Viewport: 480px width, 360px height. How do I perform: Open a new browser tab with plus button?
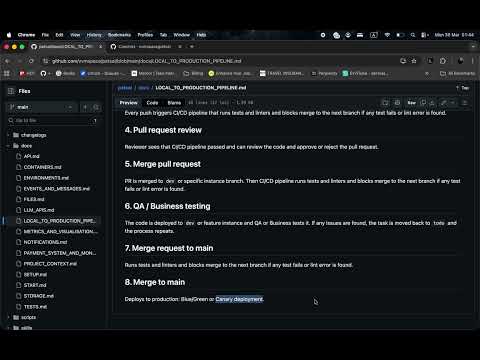(x=192, y=47)
